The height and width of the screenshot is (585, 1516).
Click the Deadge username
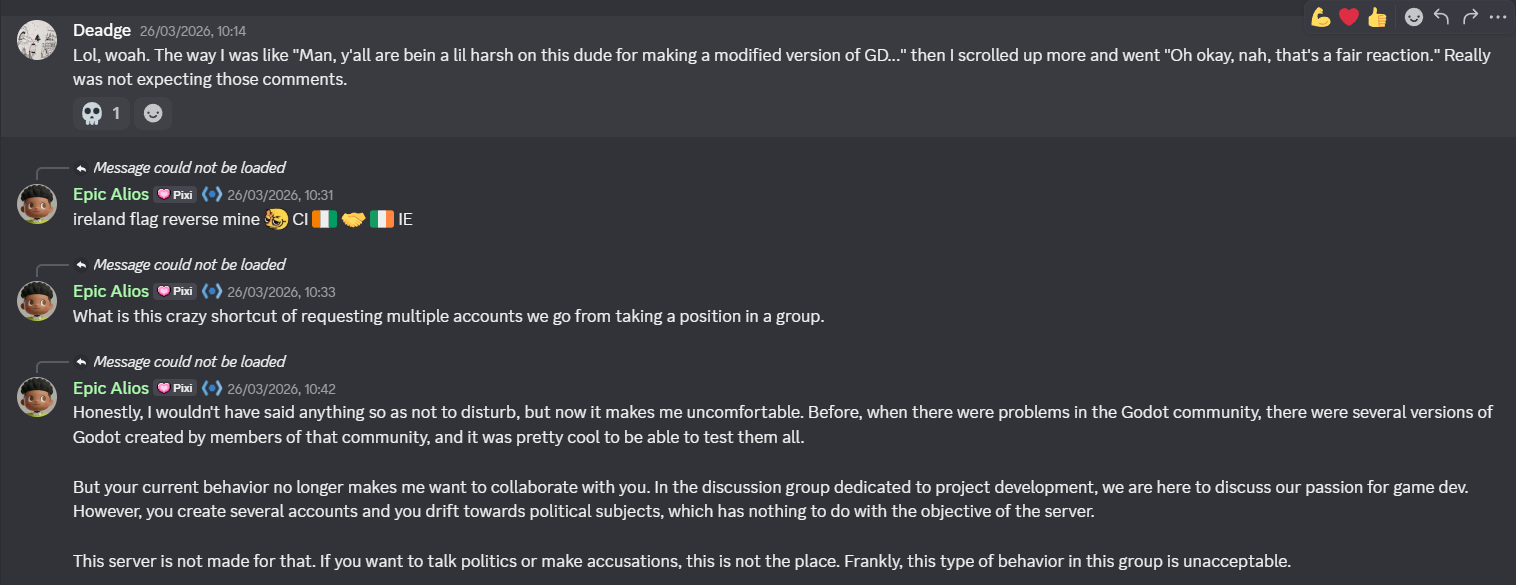[102, 31]
